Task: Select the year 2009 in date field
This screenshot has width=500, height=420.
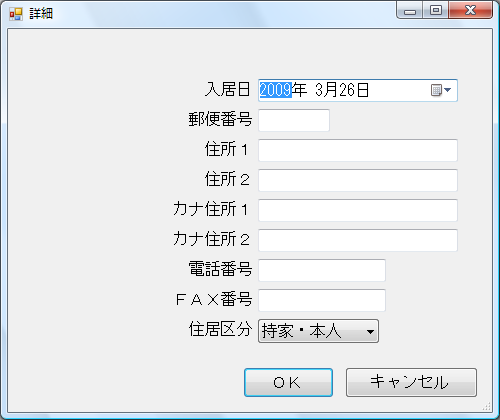Action: 276,90
